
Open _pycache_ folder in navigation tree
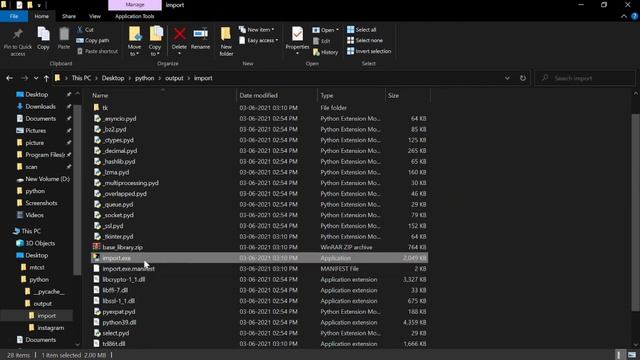49,291
